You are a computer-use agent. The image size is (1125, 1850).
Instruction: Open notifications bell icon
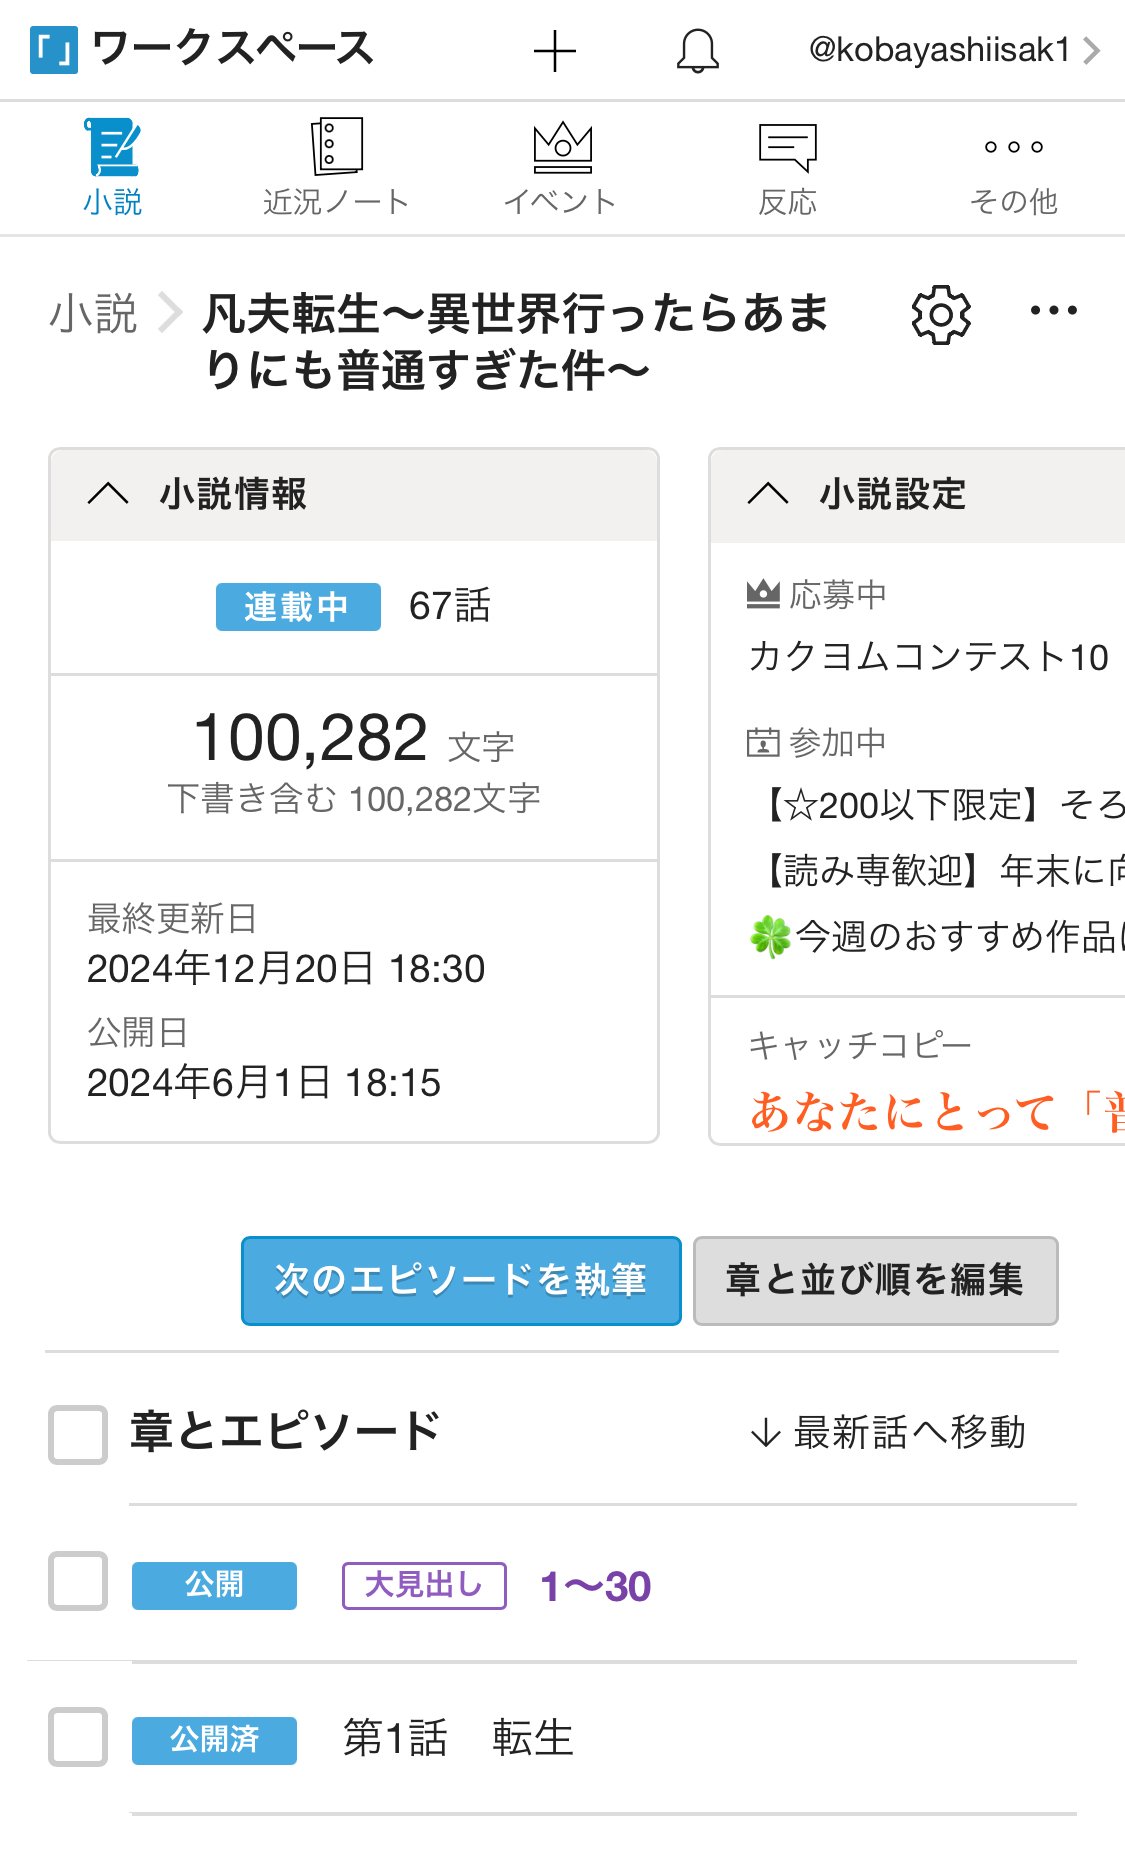point(697,51)
